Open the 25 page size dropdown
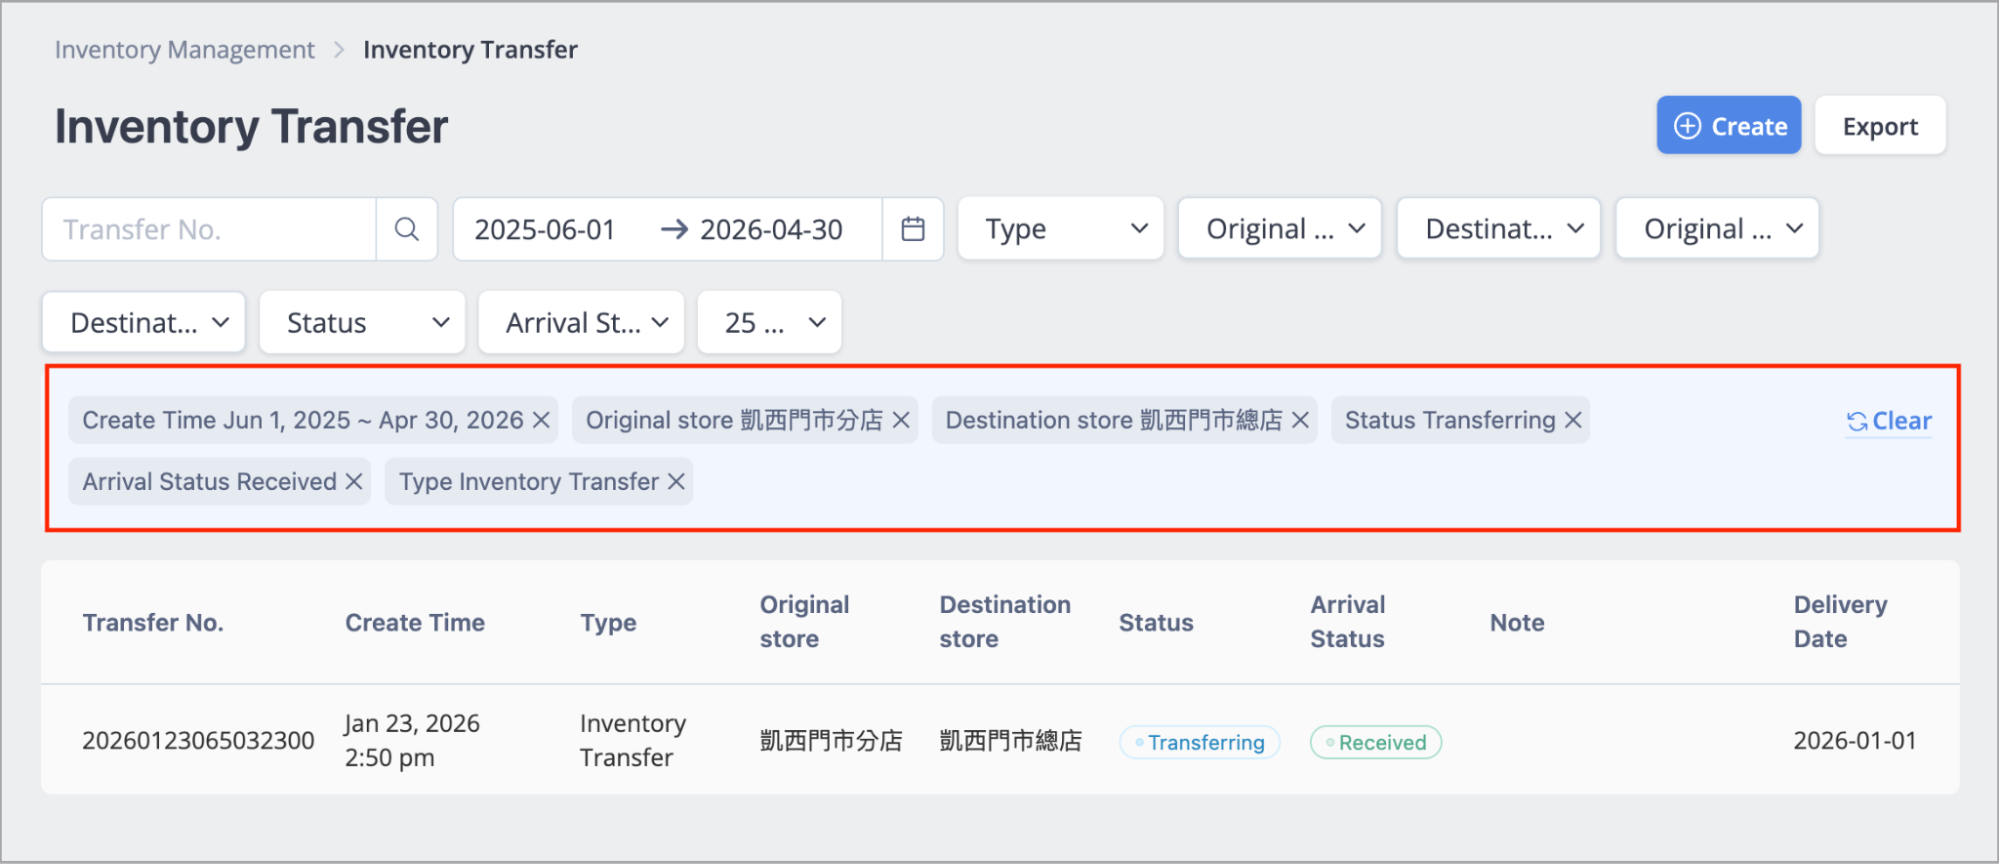 769,322
